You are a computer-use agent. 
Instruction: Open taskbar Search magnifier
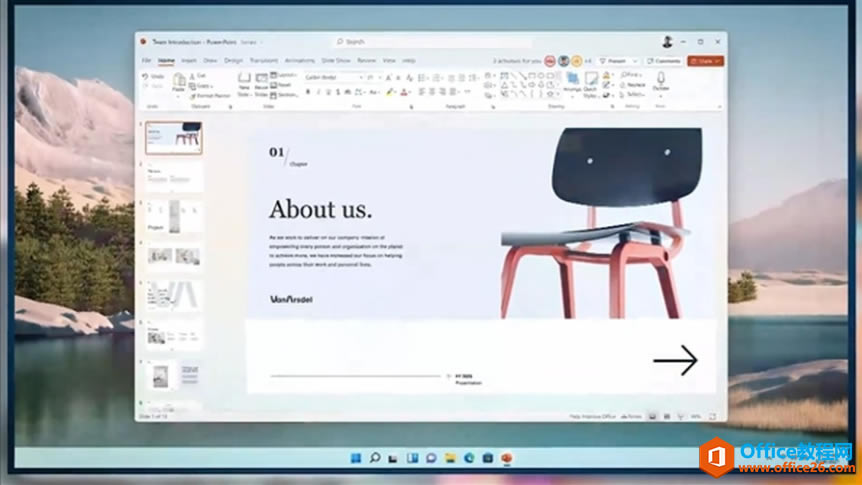(x=375, y=458)
